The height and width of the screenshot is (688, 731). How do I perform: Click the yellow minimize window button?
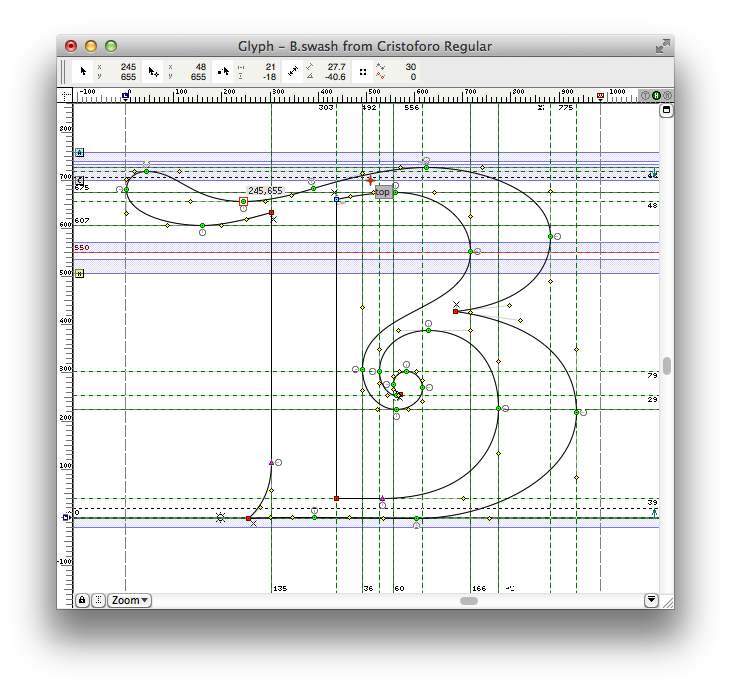91,46
